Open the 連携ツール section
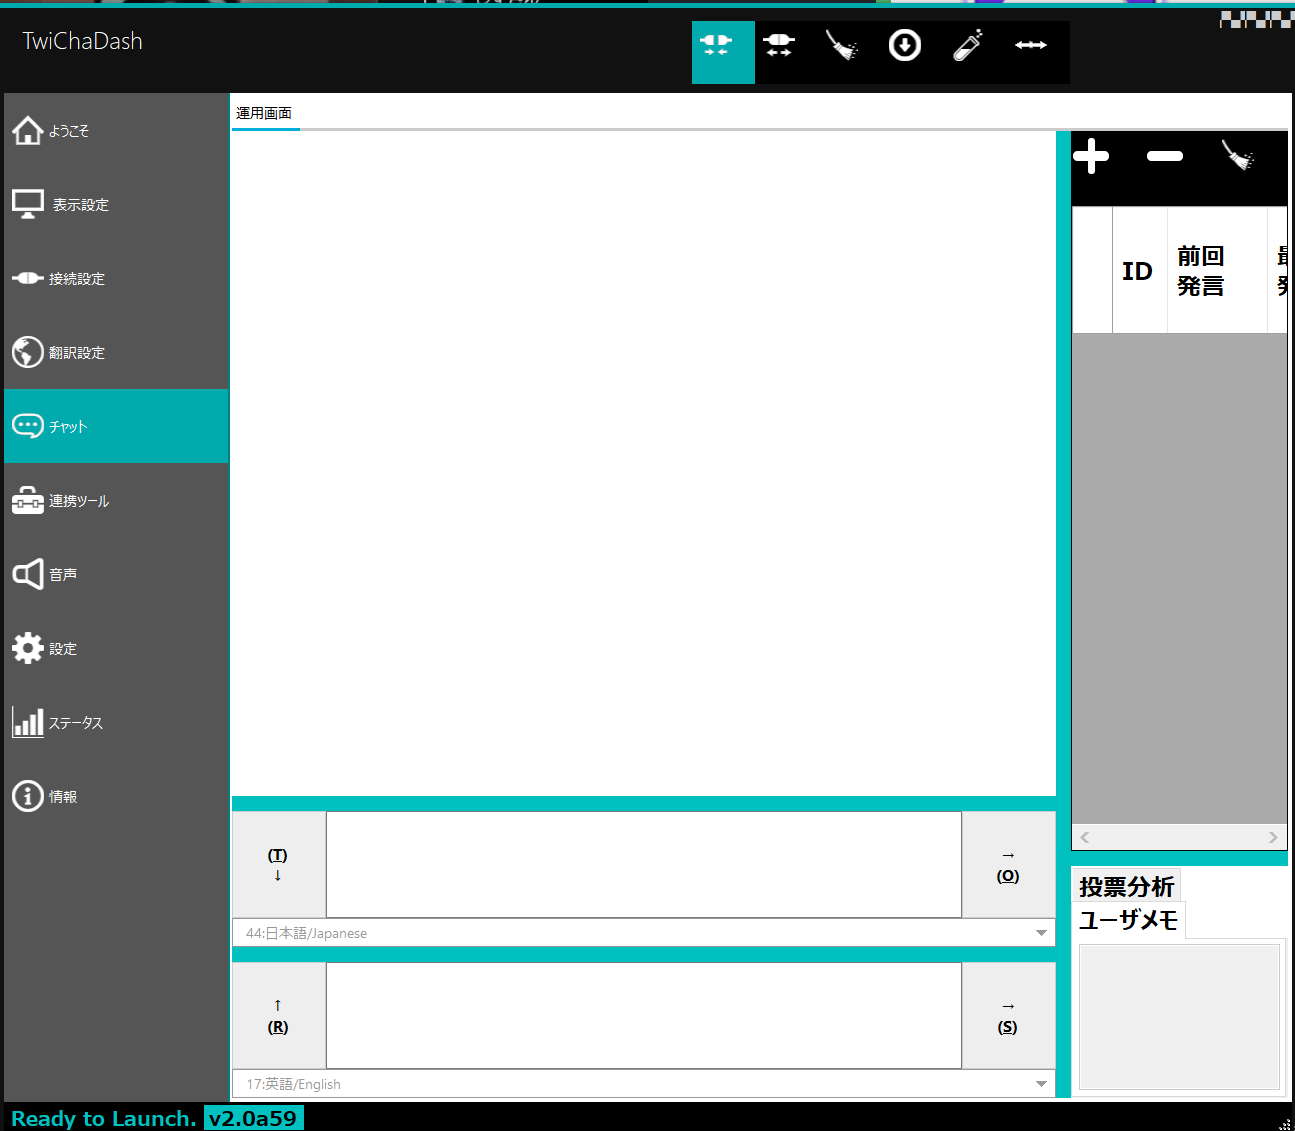1295x1131 pixels. pyautogui.click(x=116, y=501)
